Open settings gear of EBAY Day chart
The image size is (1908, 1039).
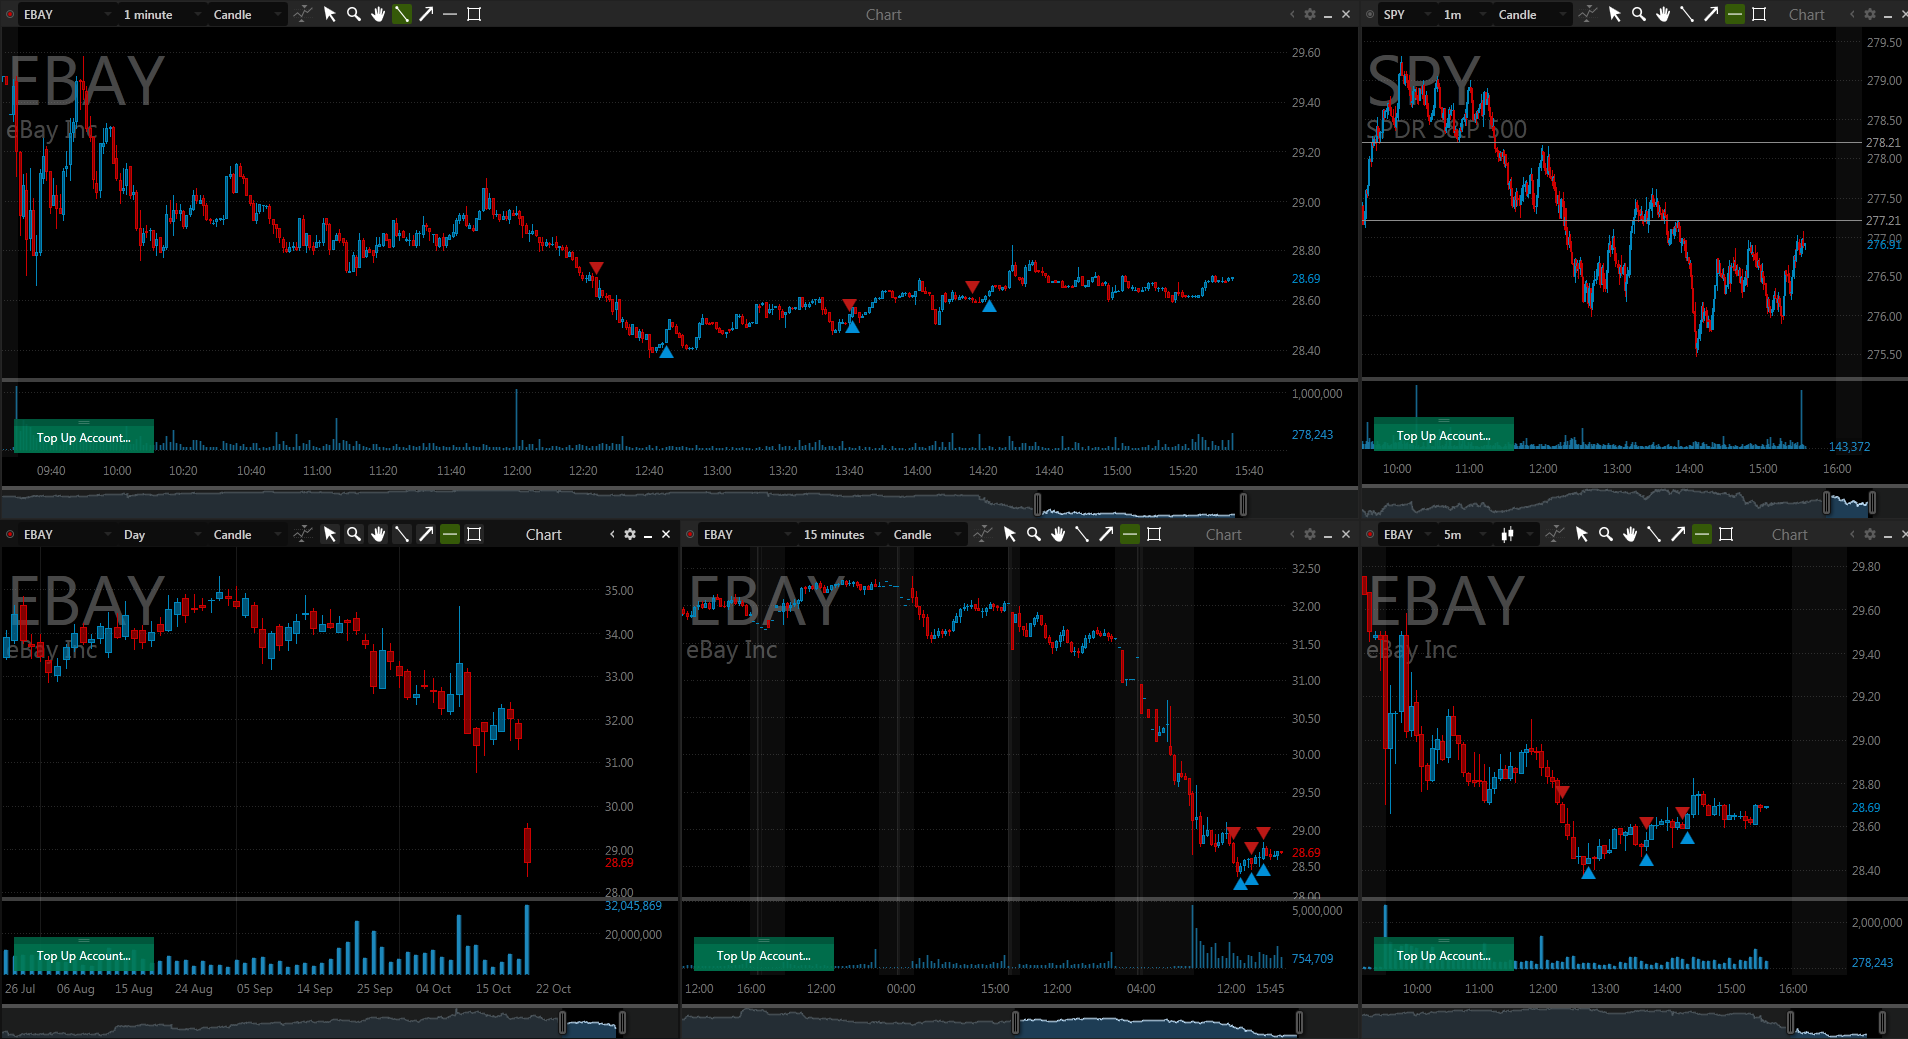pos(630,534)
